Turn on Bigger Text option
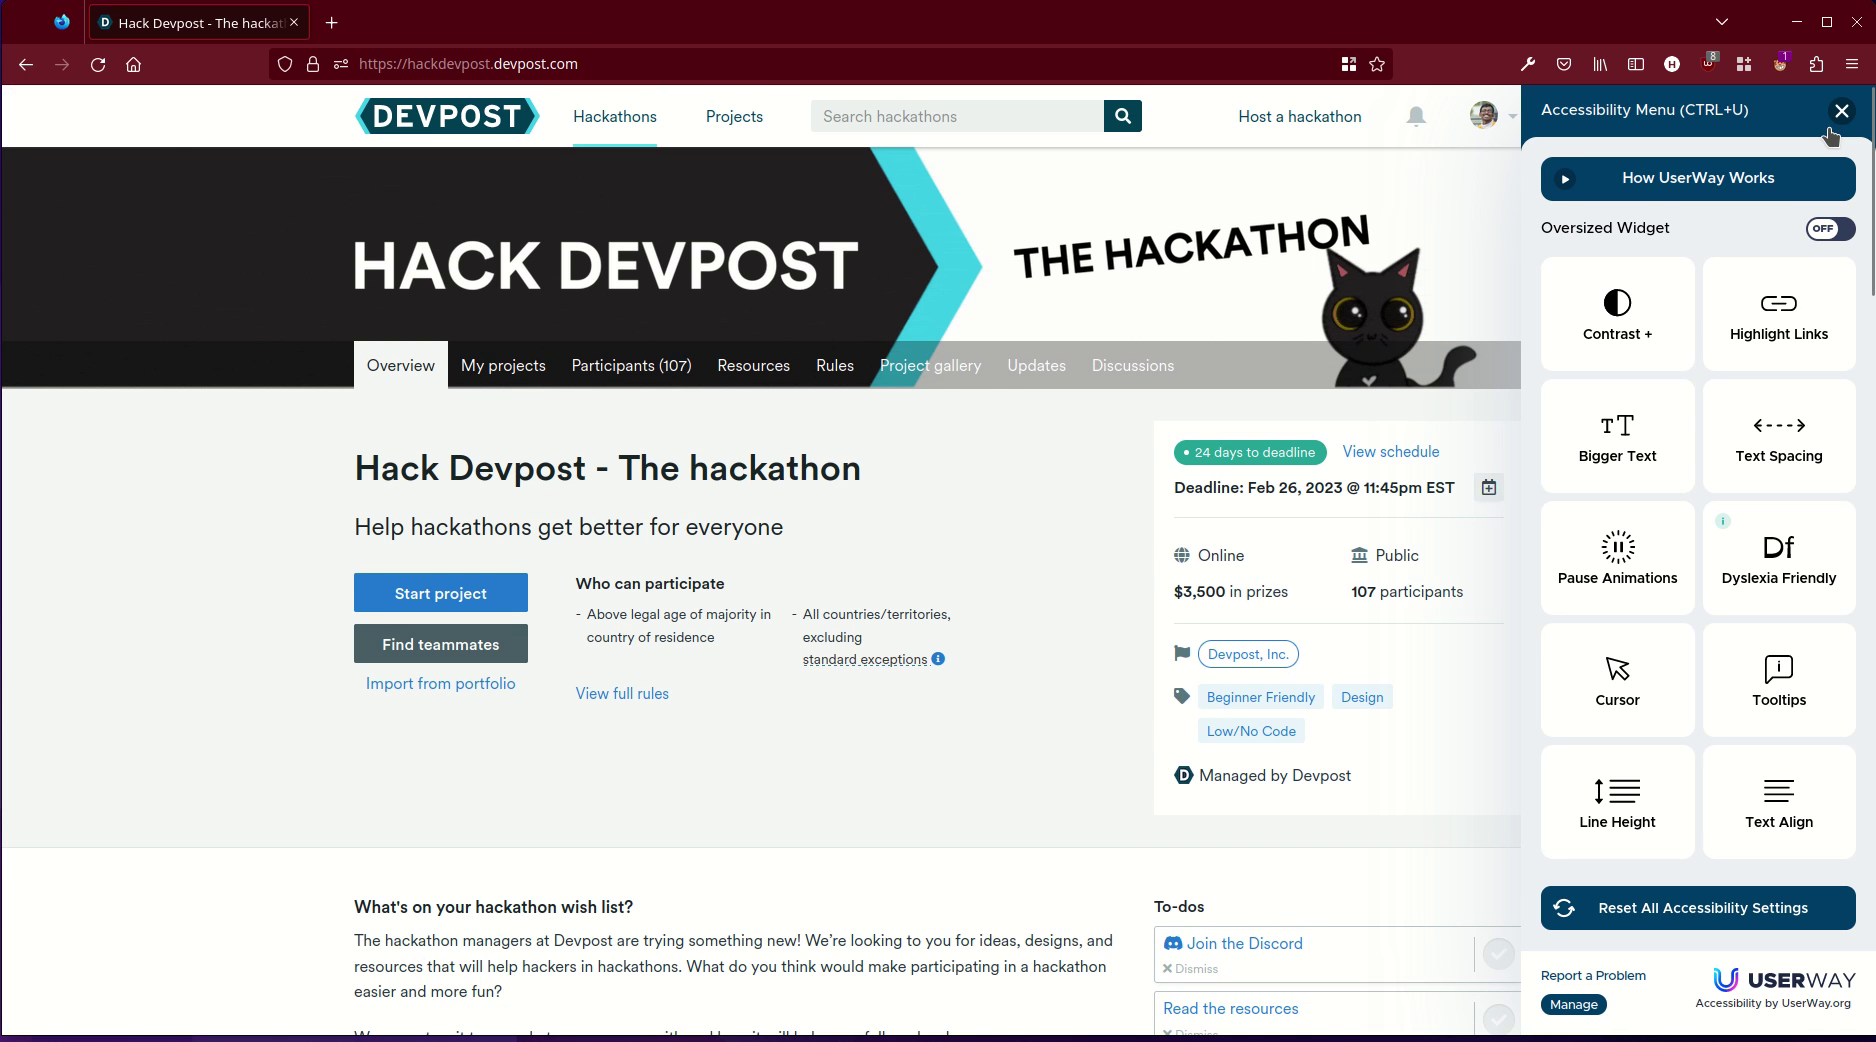Viewport: 1876px width, 1042px height. coord(1617,436)
